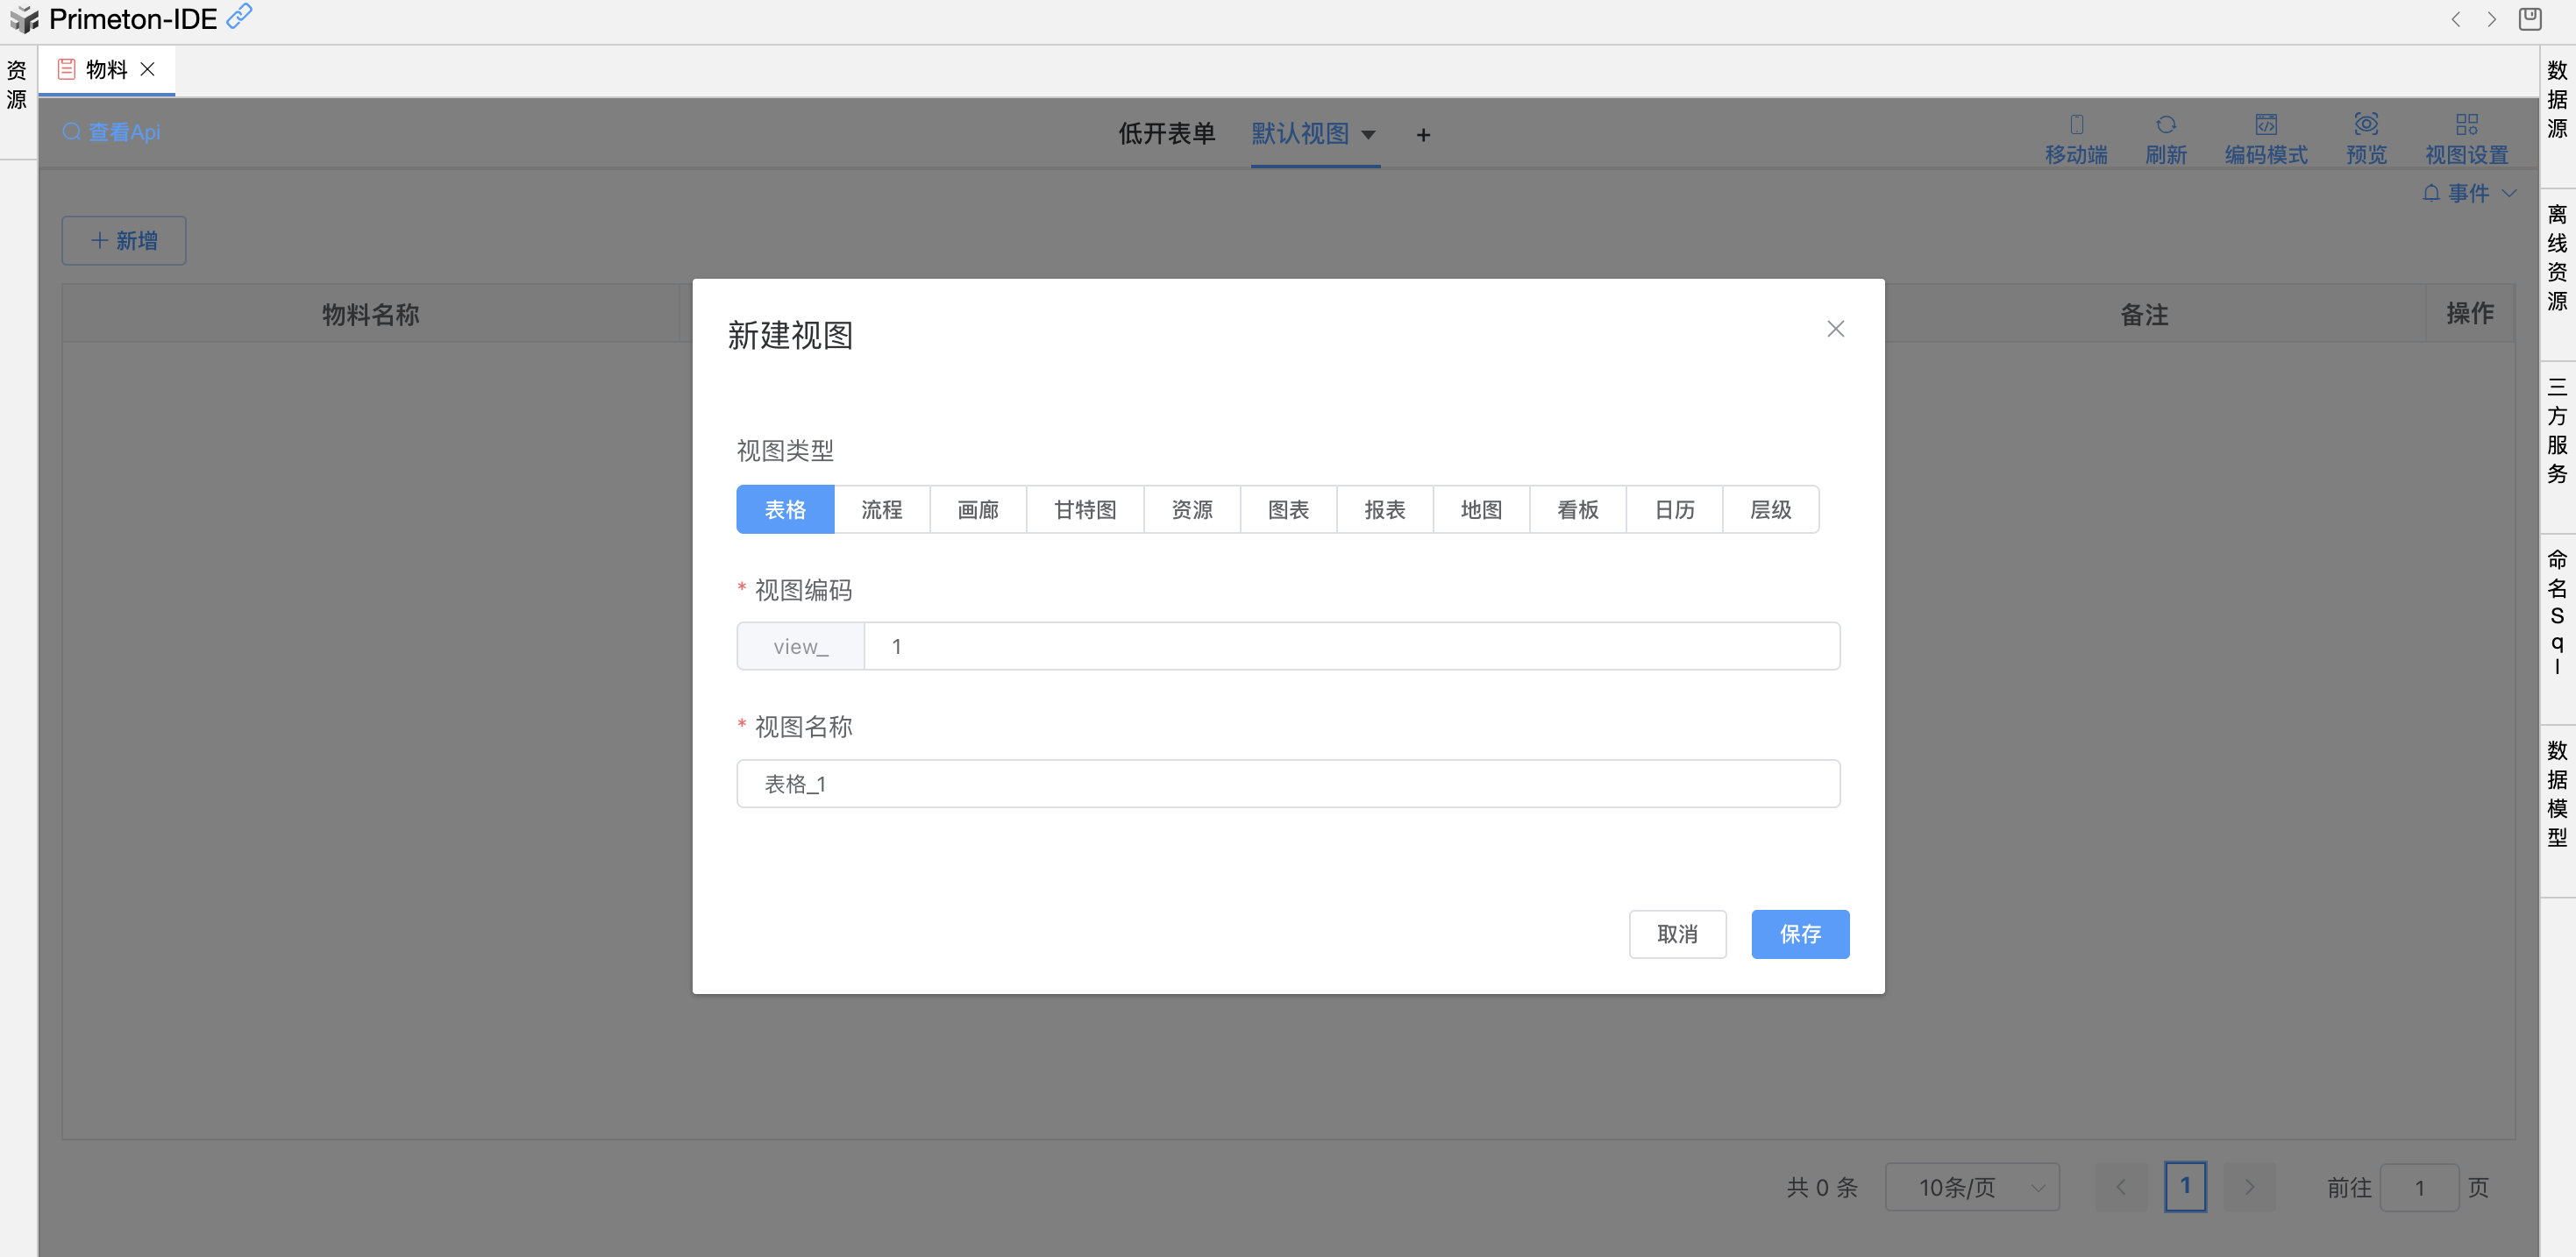This screenshot has height=1257, width=2576.
Task: Click the 保存 button
Action: point(1799,934)
